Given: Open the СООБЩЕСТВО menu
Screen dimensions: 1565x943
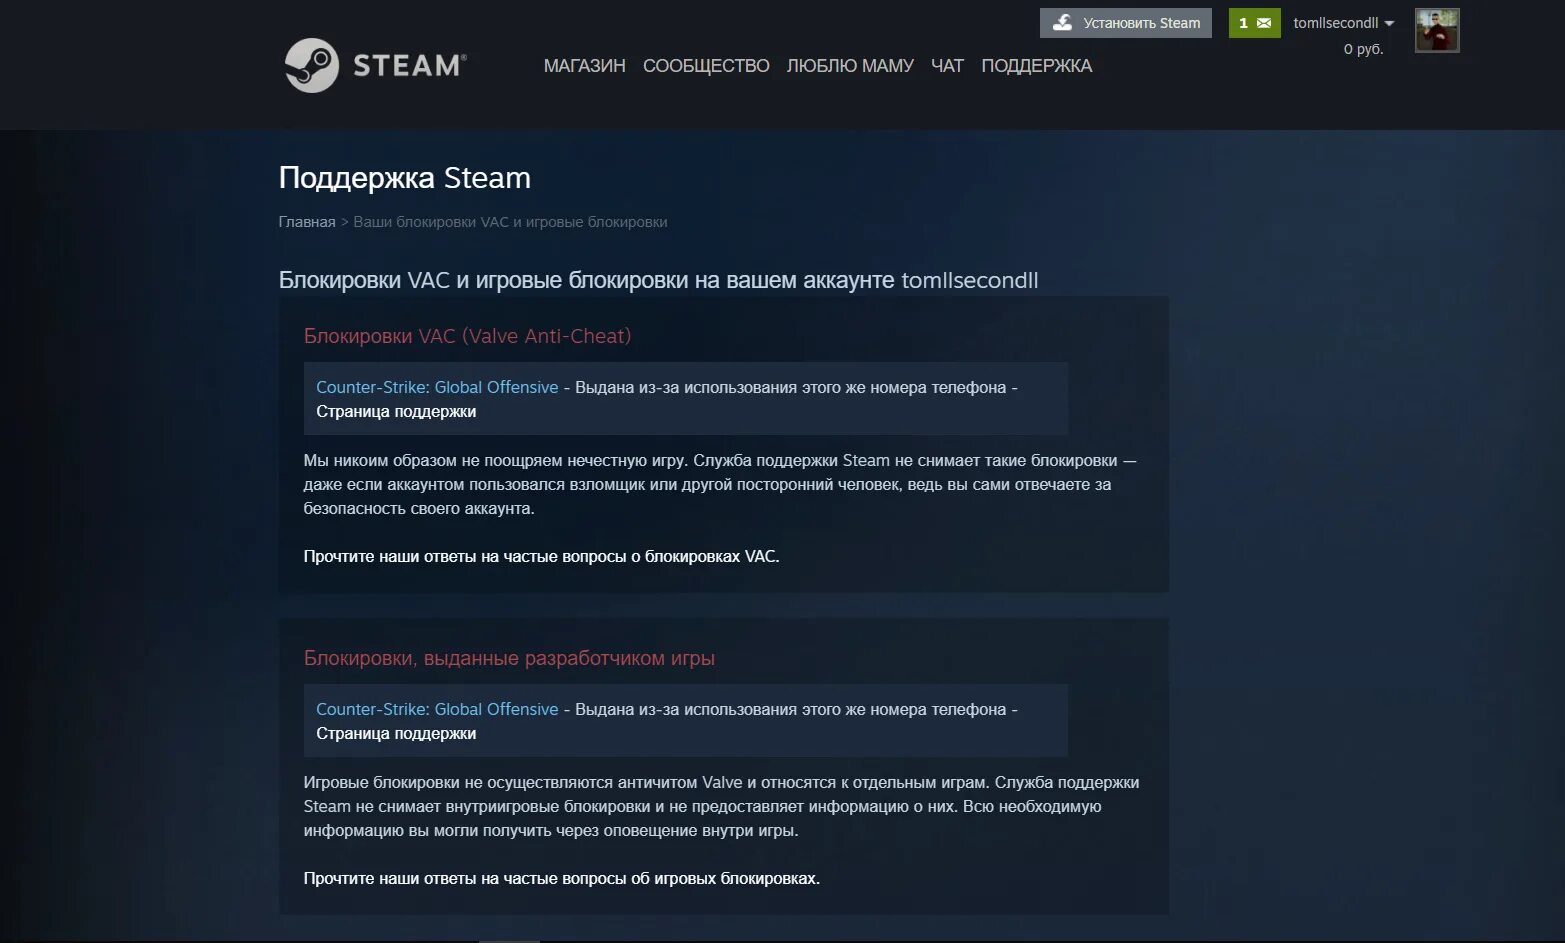Looking at the screenshot, I should click(706, 66).
